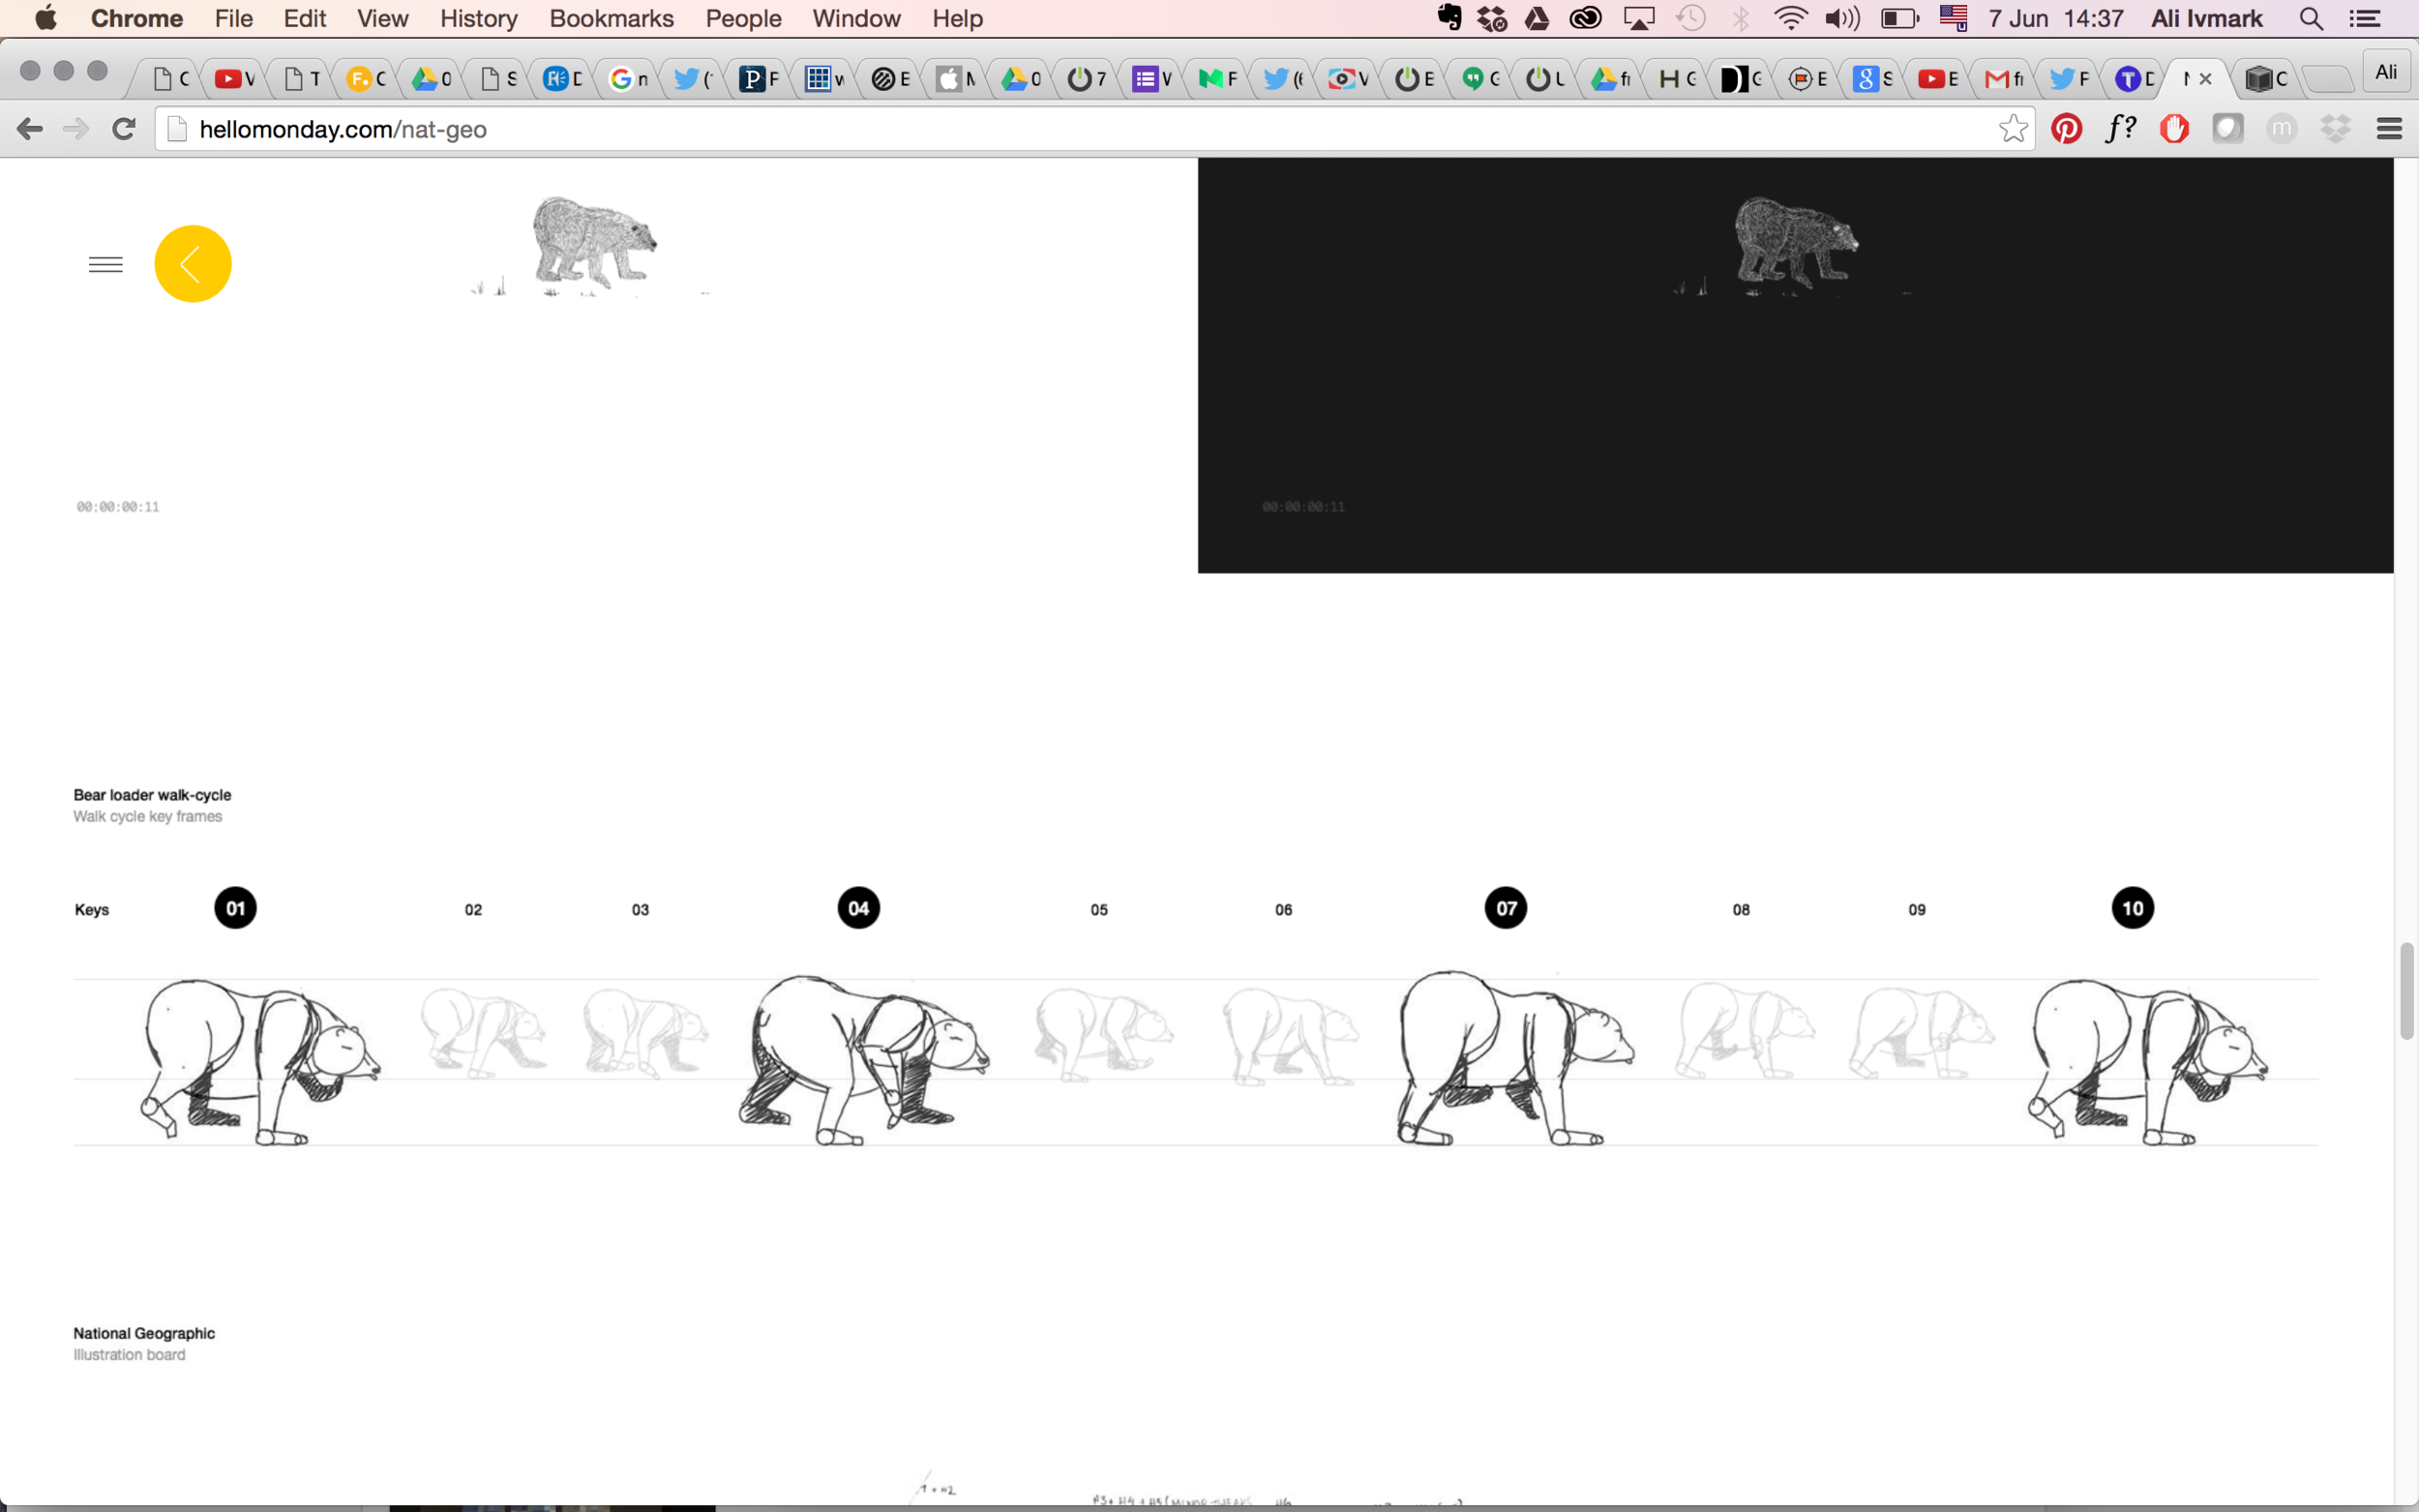
Task: Open the Wi-Fi status menu
Action: coord(1790,18)
